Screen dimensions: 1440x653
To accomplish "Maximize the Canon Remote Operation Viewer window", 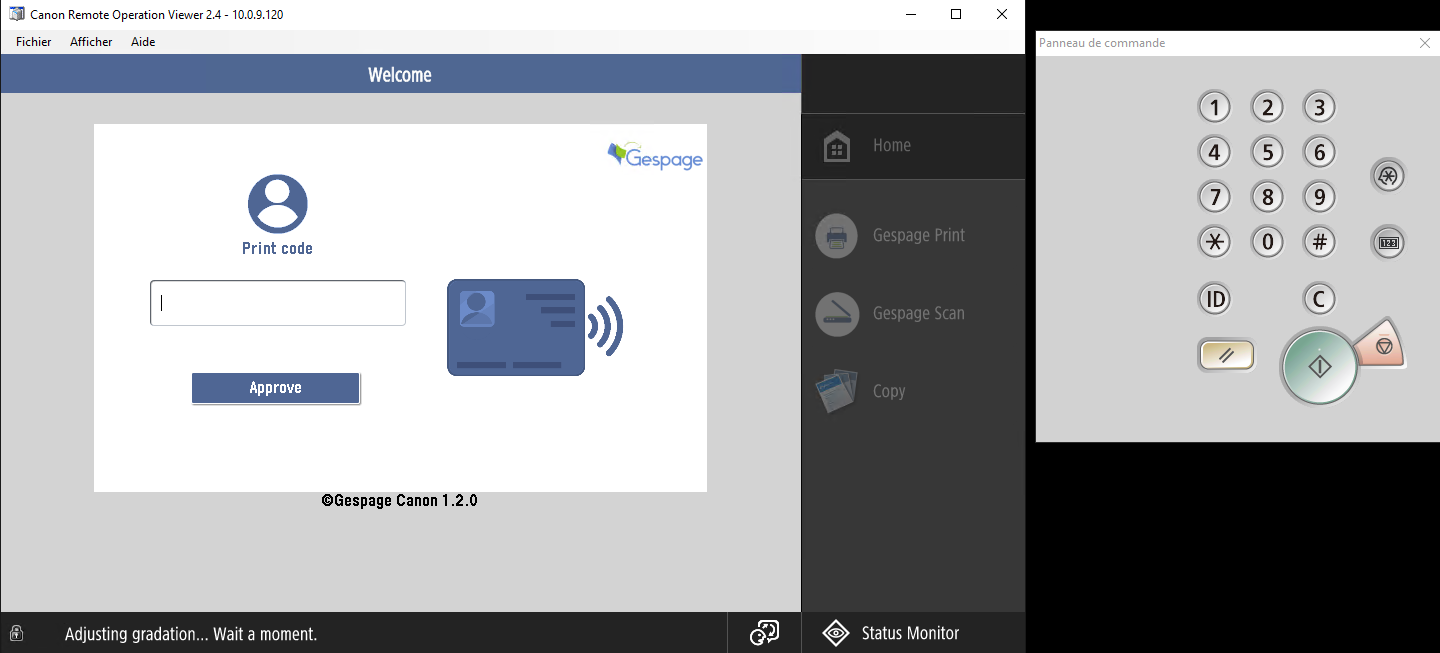I will point(956,14).
